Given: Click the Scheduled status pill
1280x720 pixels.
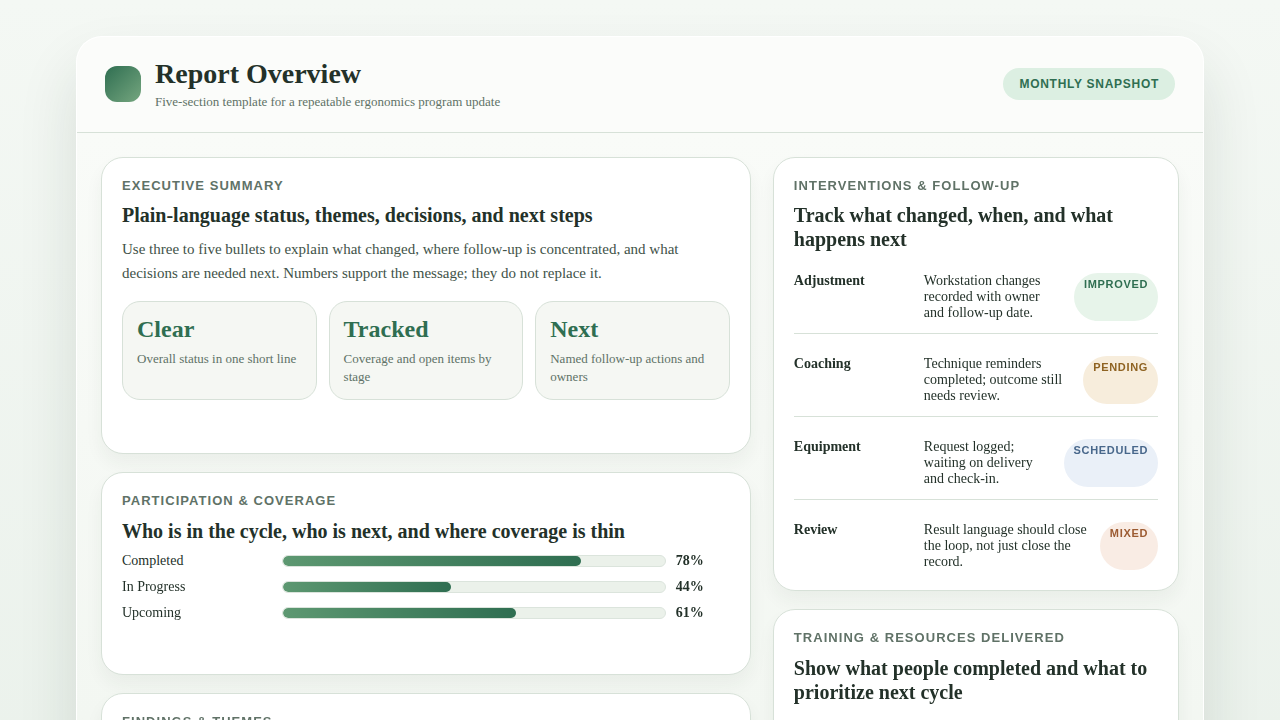Looking at the screenshot, I should point(1111,463).
